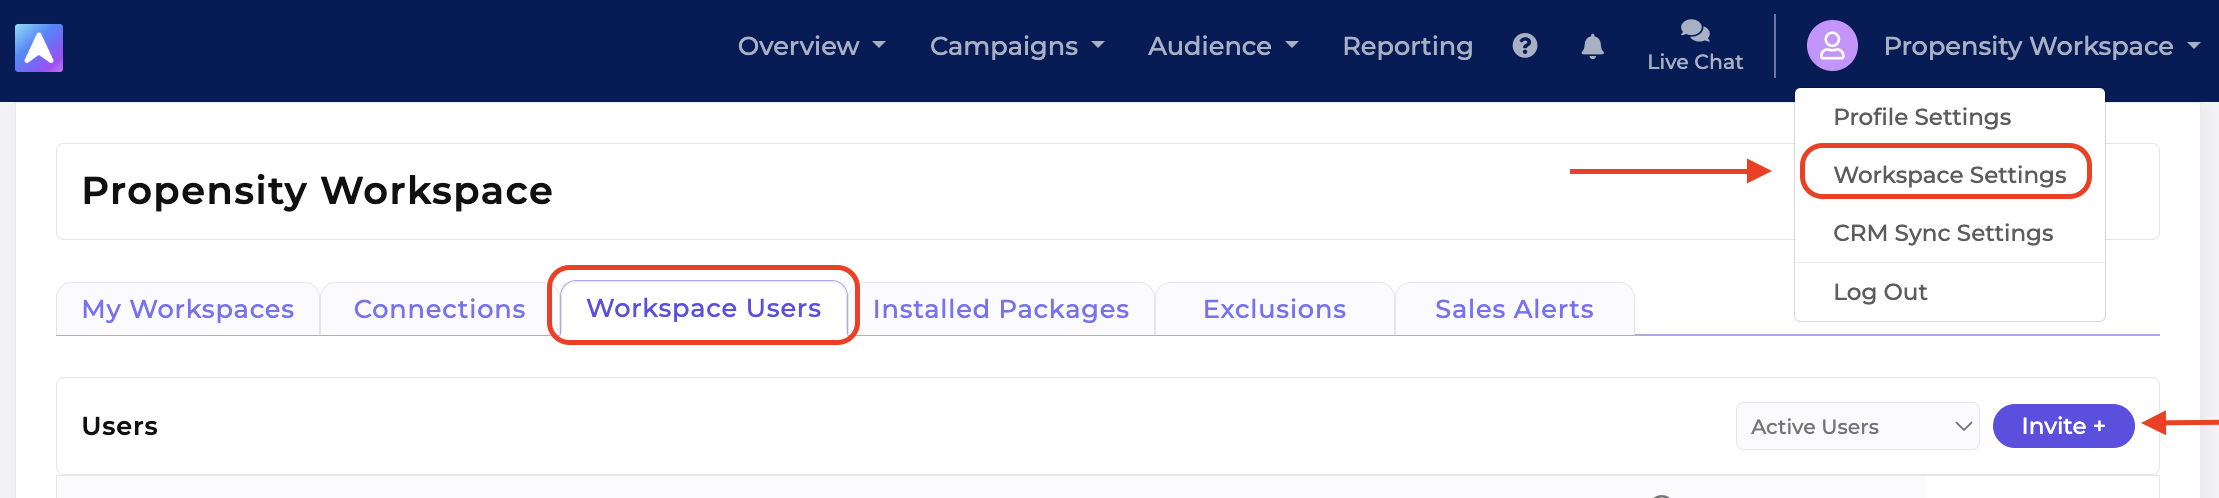Open the Reporting page
Viewport: 2219px width, 498px height.
coord(1407,46)
